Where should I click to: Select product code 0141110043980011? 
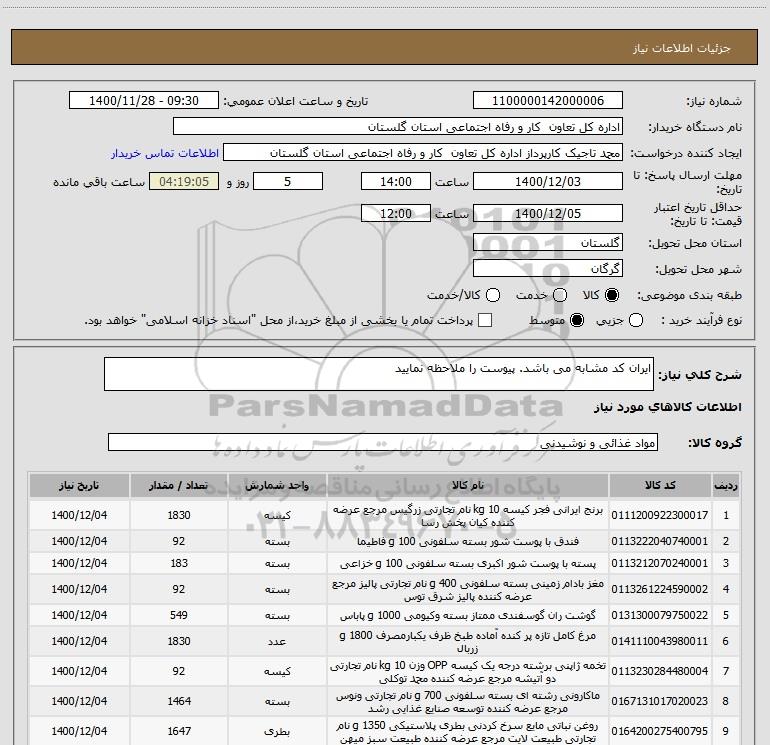click(x=660, y=641)
